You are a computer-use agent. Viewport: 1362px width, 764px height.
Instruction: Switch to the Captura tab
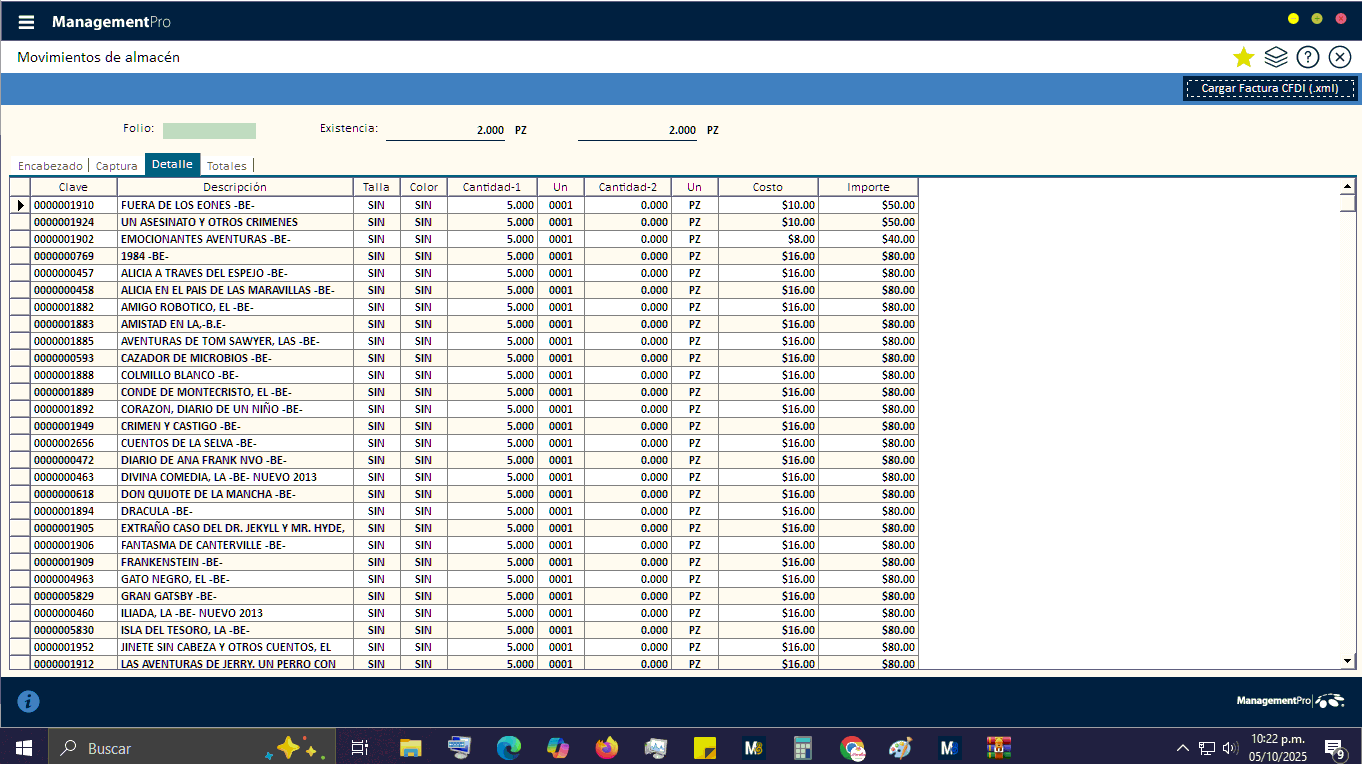coord(116,166)
